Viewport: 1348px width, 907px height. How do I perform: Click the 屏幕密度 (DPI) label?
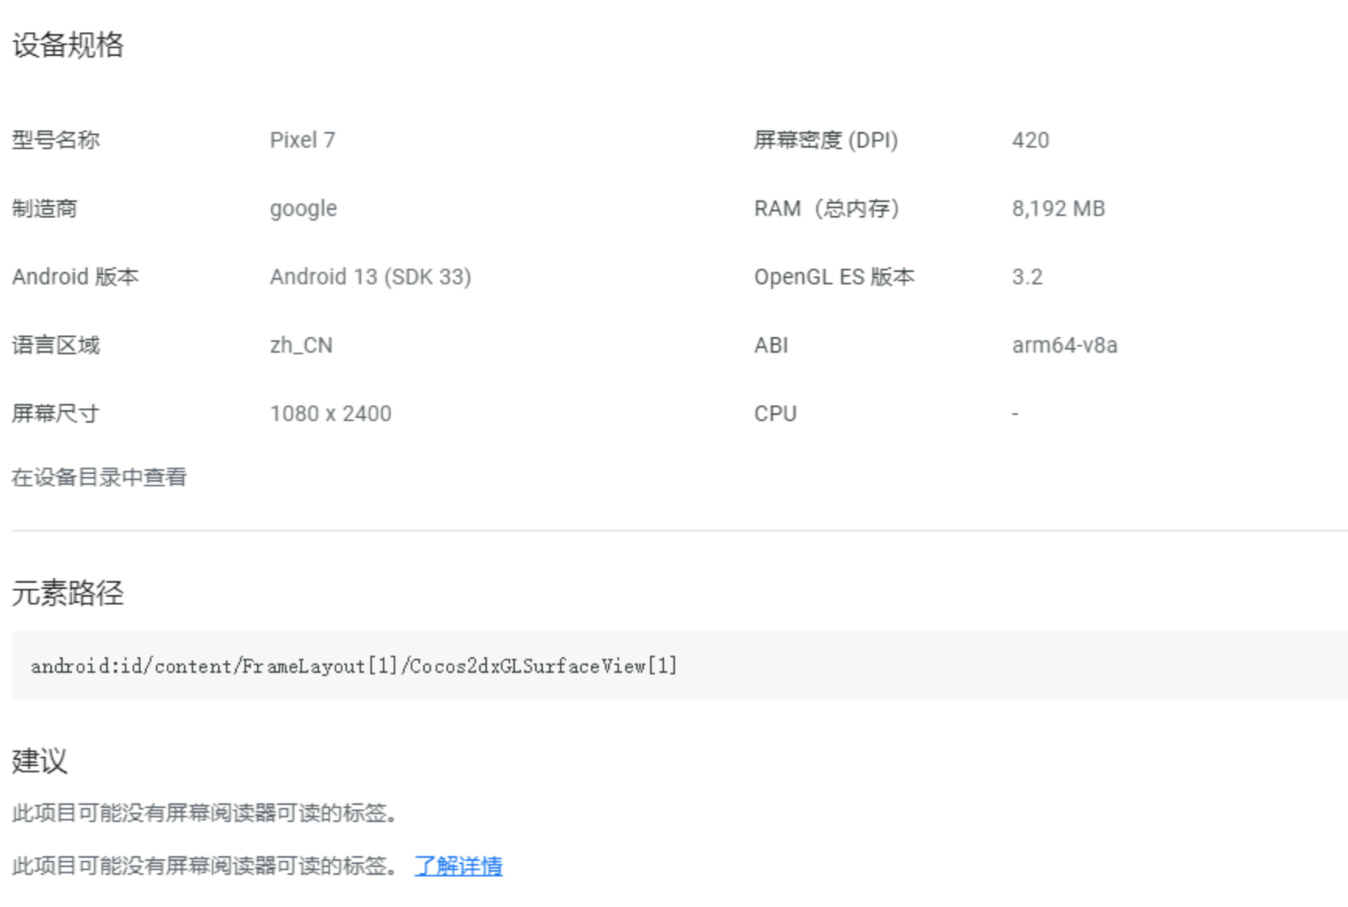(x=825, y=140)
